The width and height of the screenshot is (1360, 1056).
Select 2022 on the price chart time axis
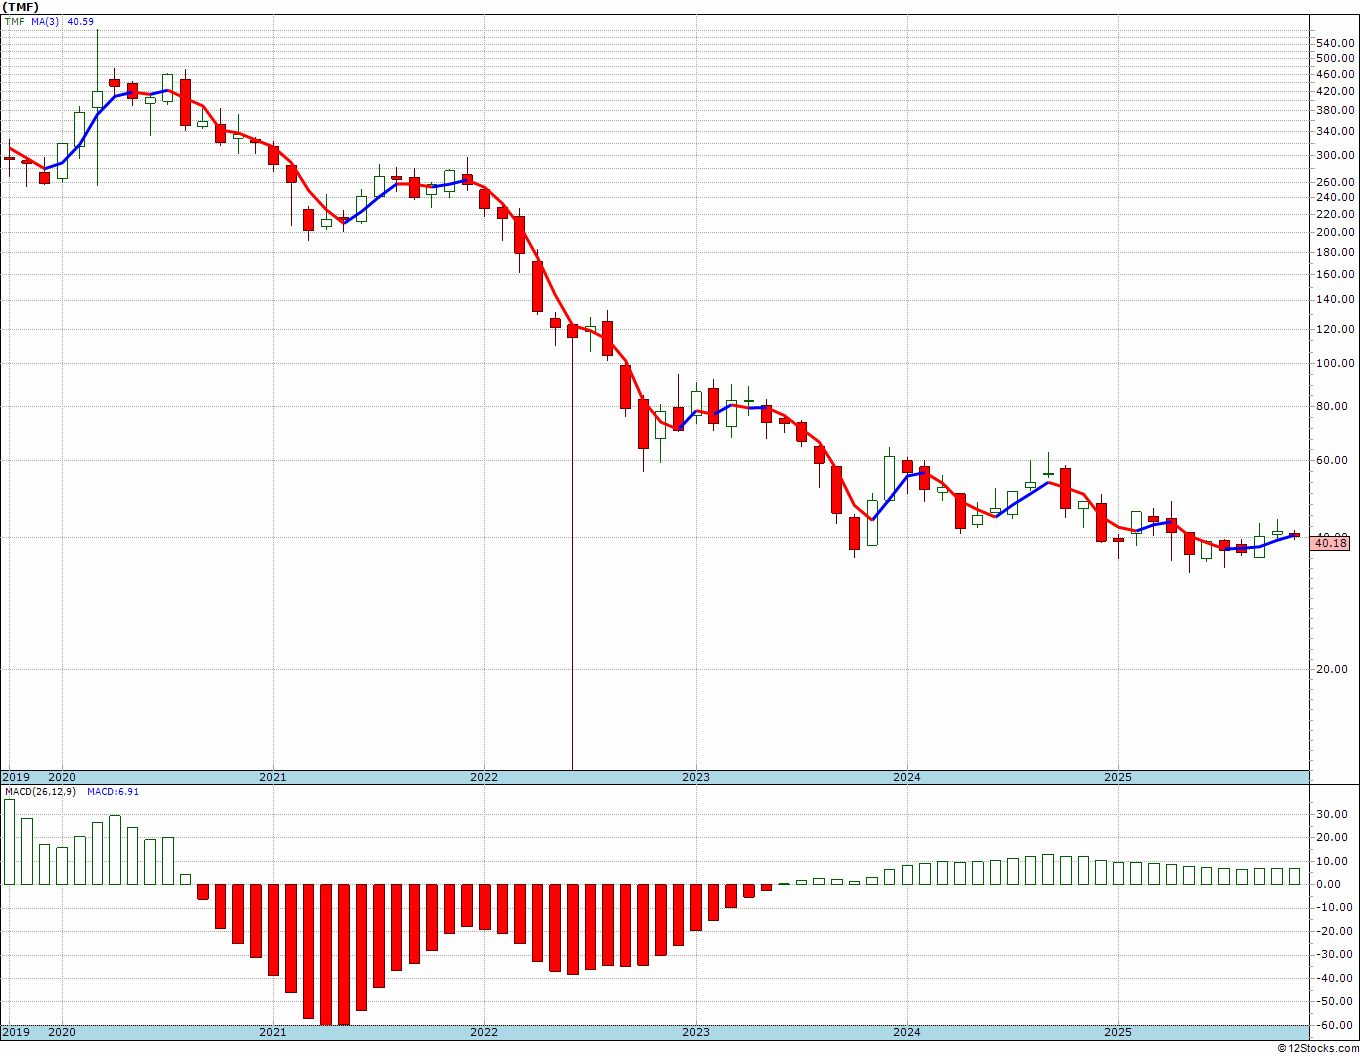click(x=484, y=777)
